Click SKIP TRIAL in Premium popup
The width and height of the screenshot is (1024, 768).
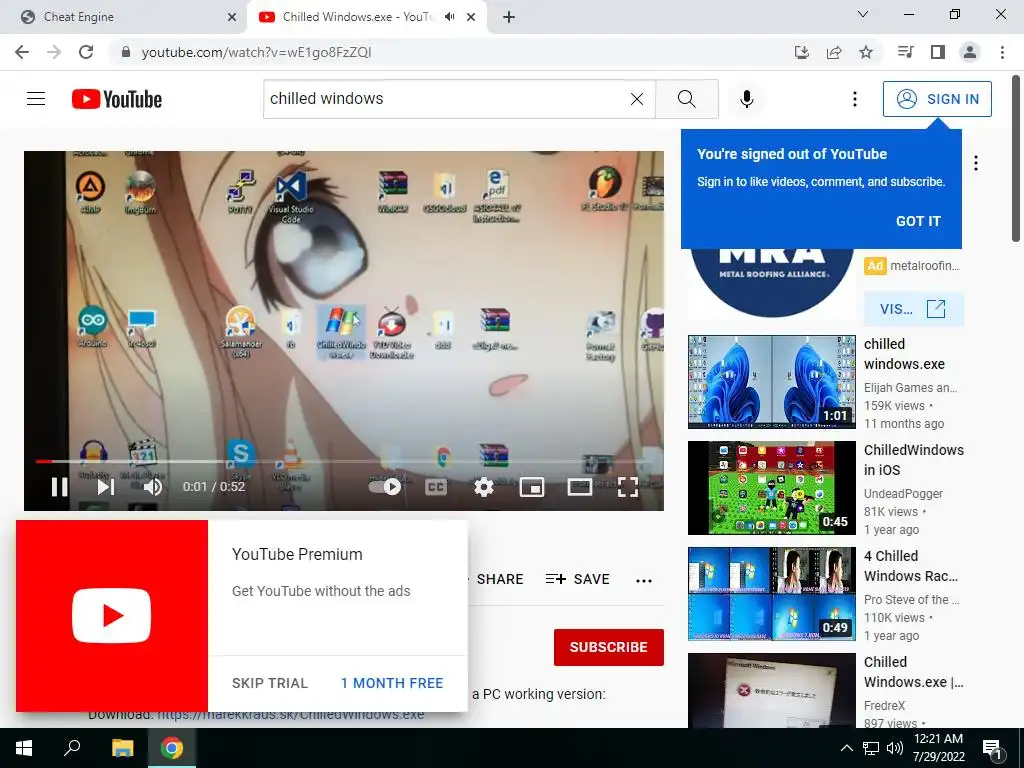pyautogui.click(x=270, y=682)
